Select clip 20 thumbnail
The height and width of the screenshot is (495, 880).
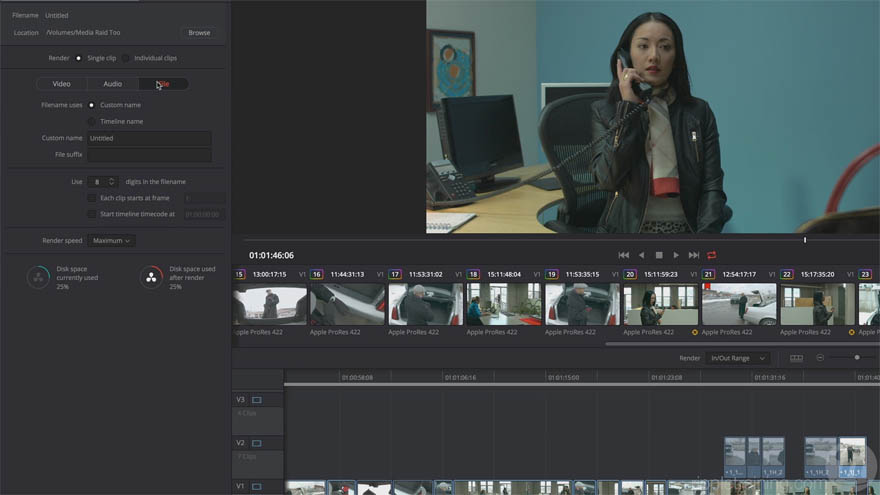click(661, 304)
